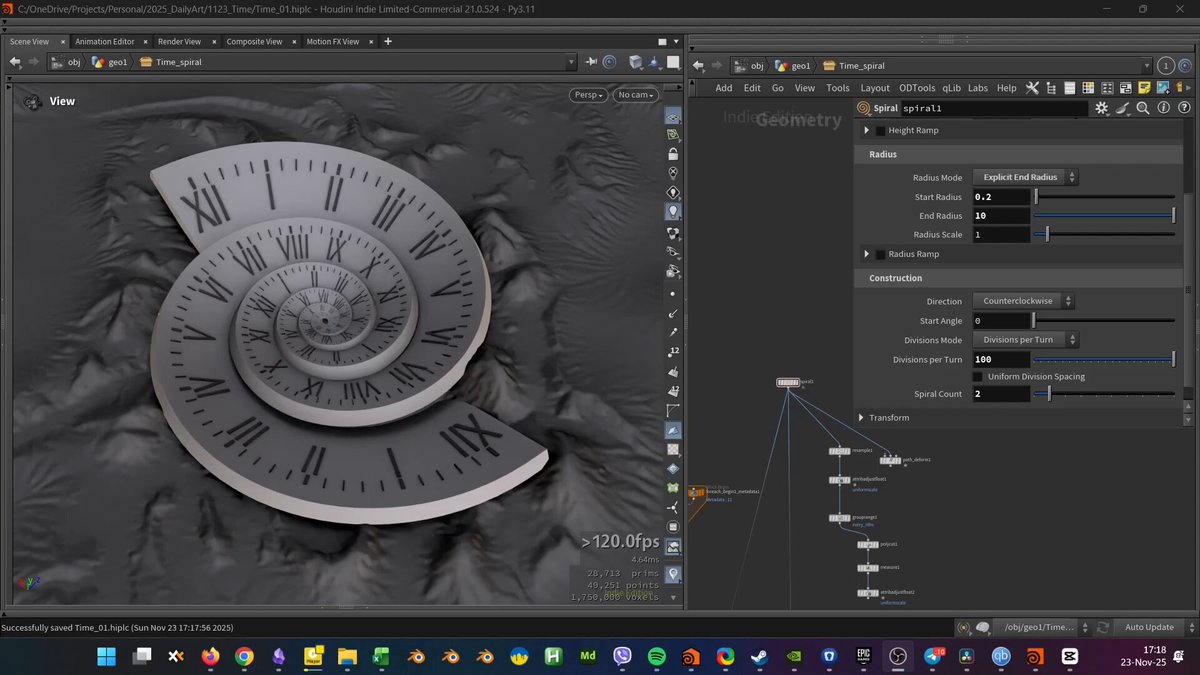Enable the Radius Ramp checkbox

880,254
